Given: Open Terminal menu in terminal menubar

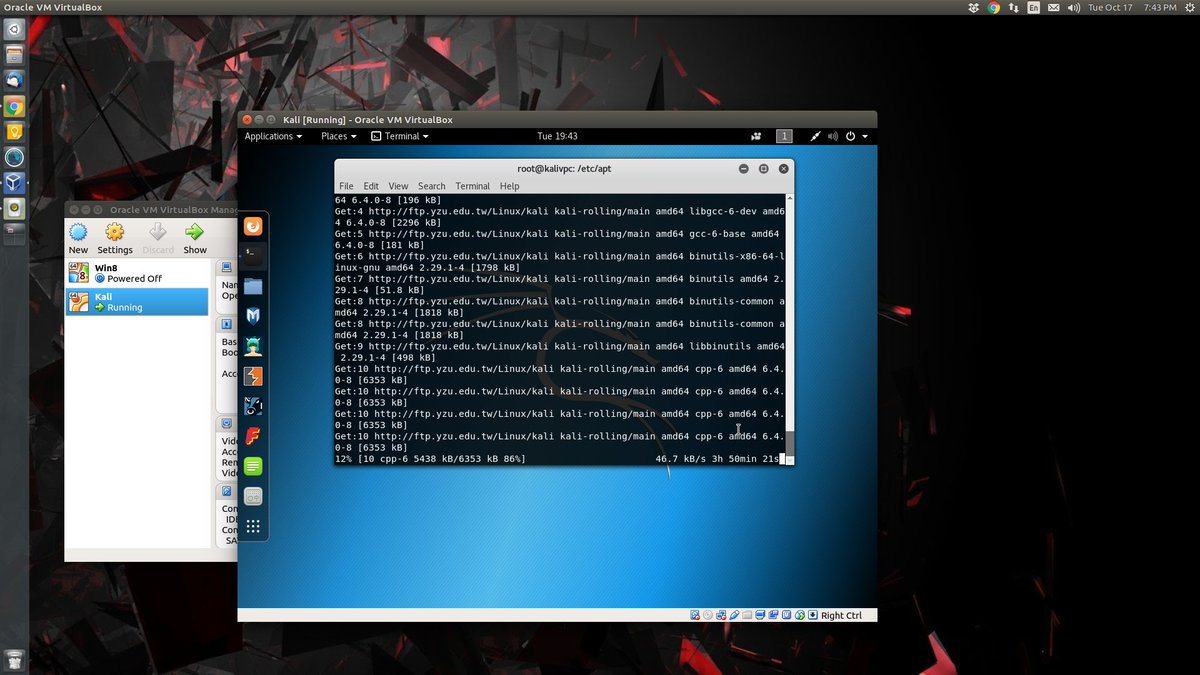Looking at the screenshot, I should click(x=473, y=186).
